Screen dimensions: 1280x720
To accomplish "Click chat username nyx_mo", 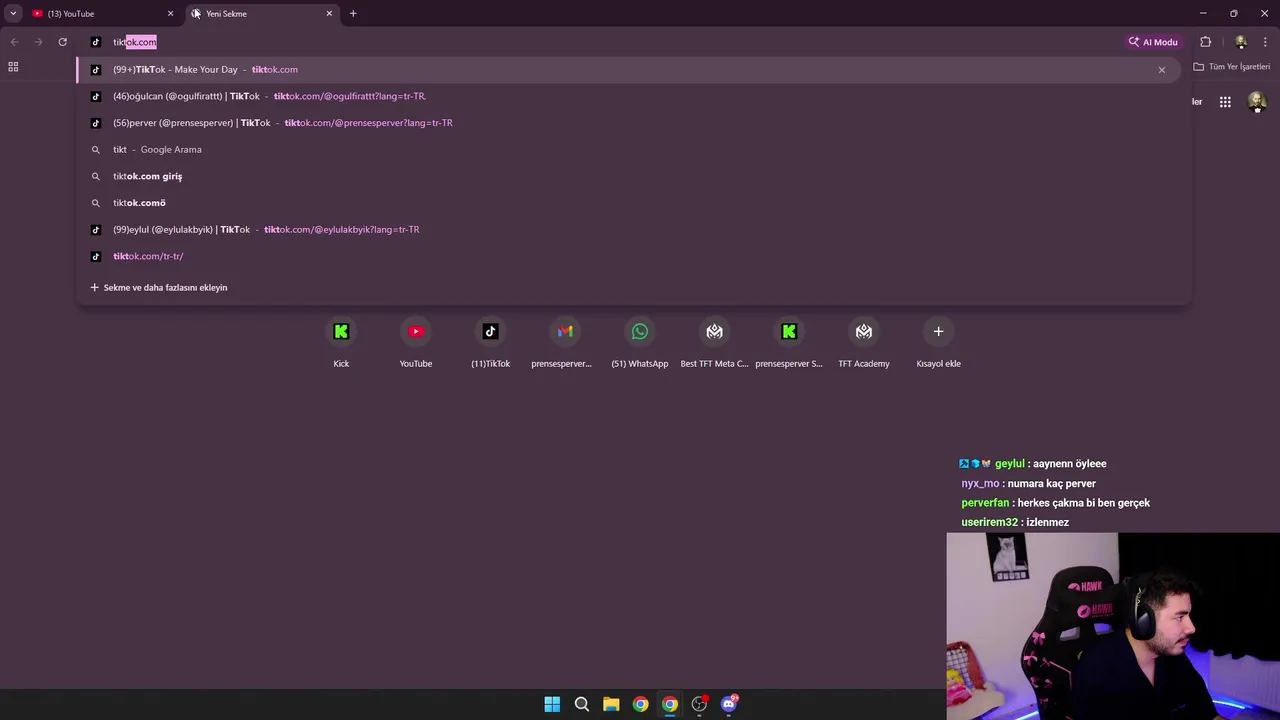I will click(x=980, y=484).
